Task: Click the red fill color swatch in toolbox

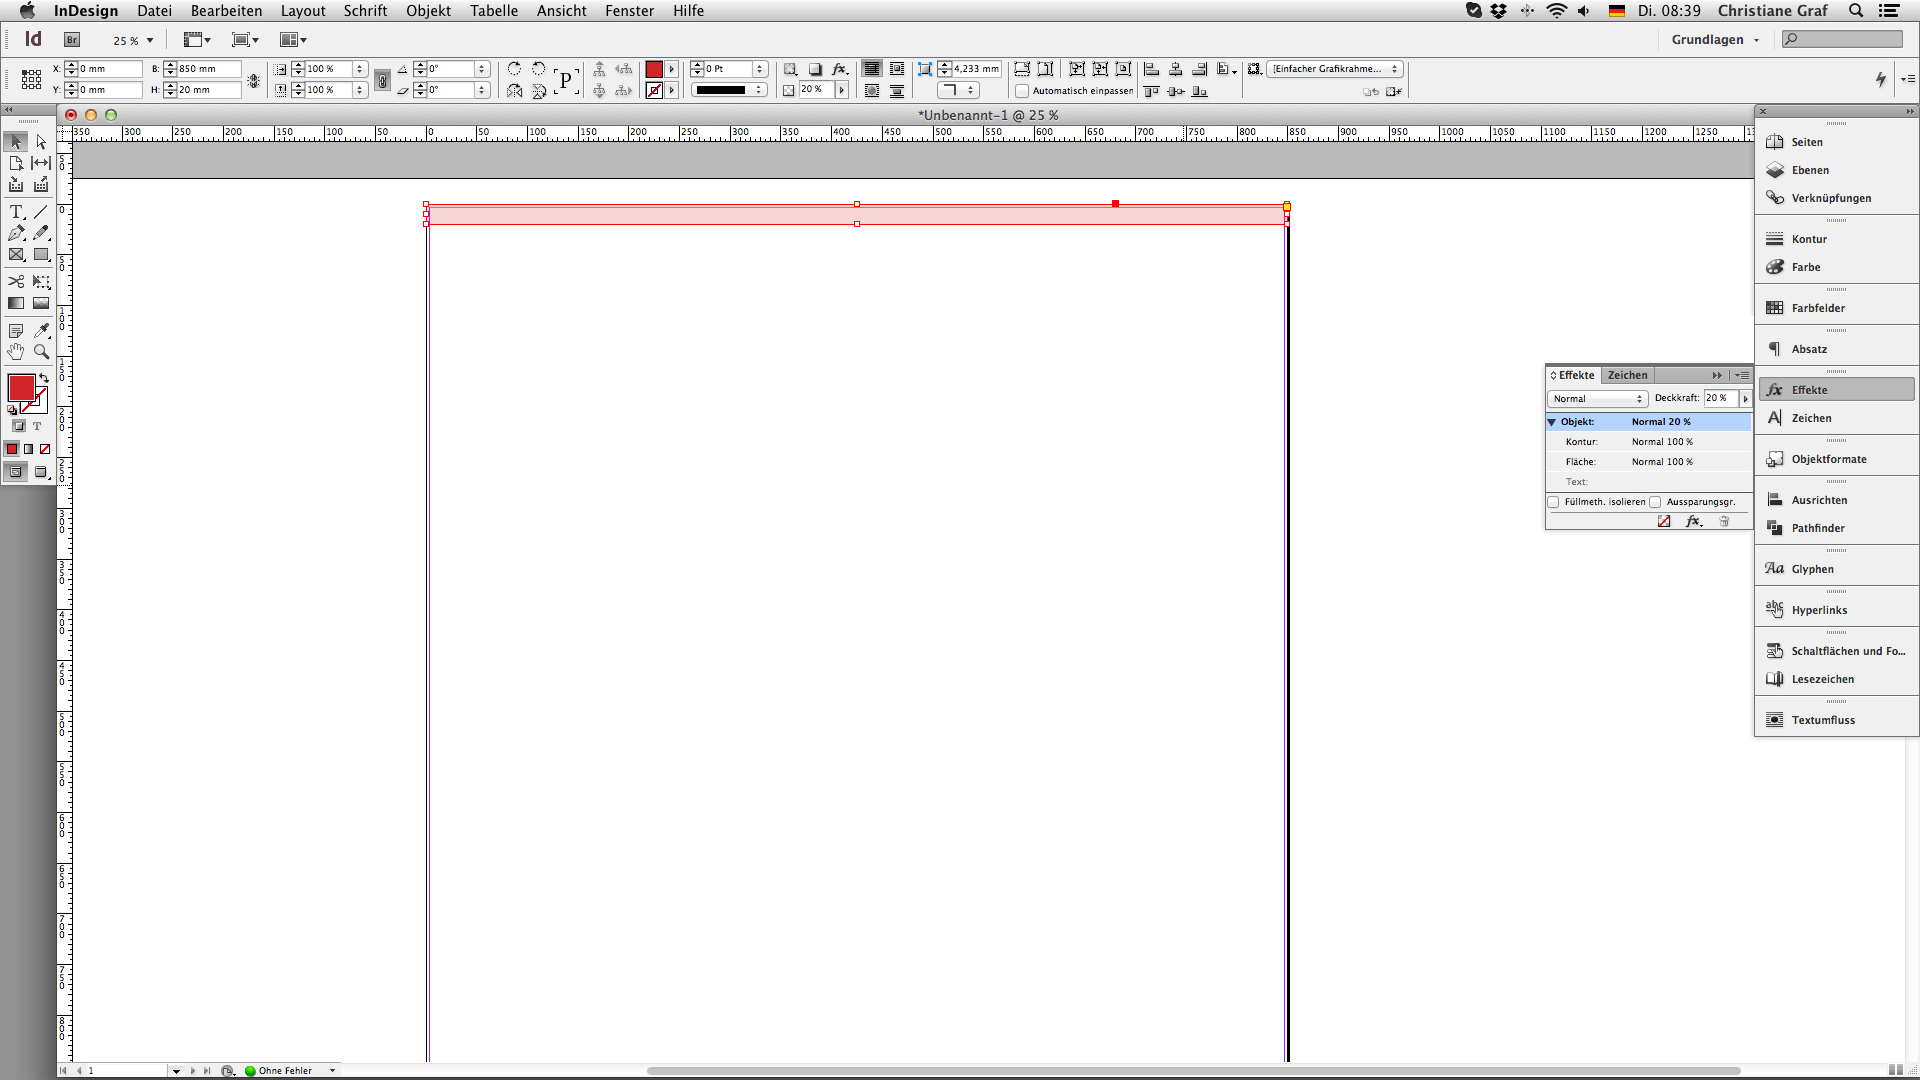Action: coord(21,388)
